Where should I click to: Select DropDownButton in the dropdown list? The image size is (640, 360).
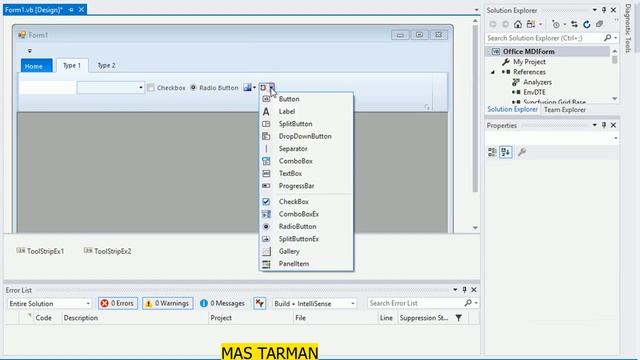coord(306,136)
